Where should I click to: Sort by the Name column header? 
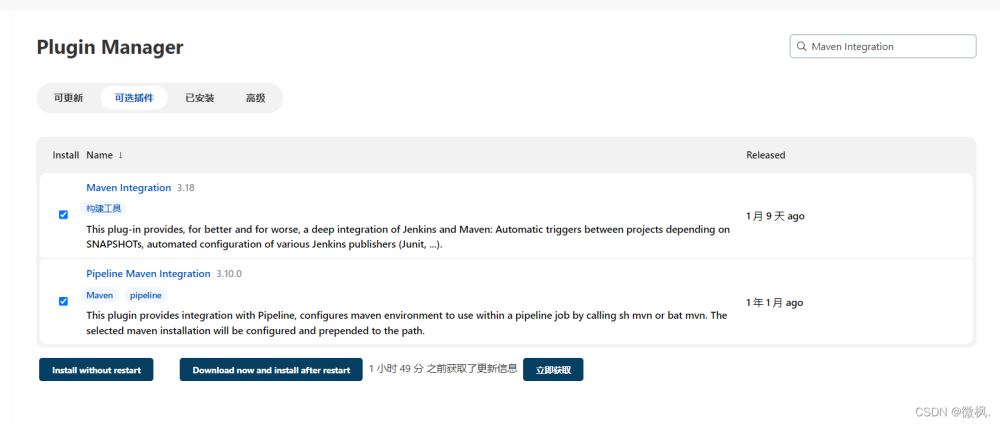99,155
